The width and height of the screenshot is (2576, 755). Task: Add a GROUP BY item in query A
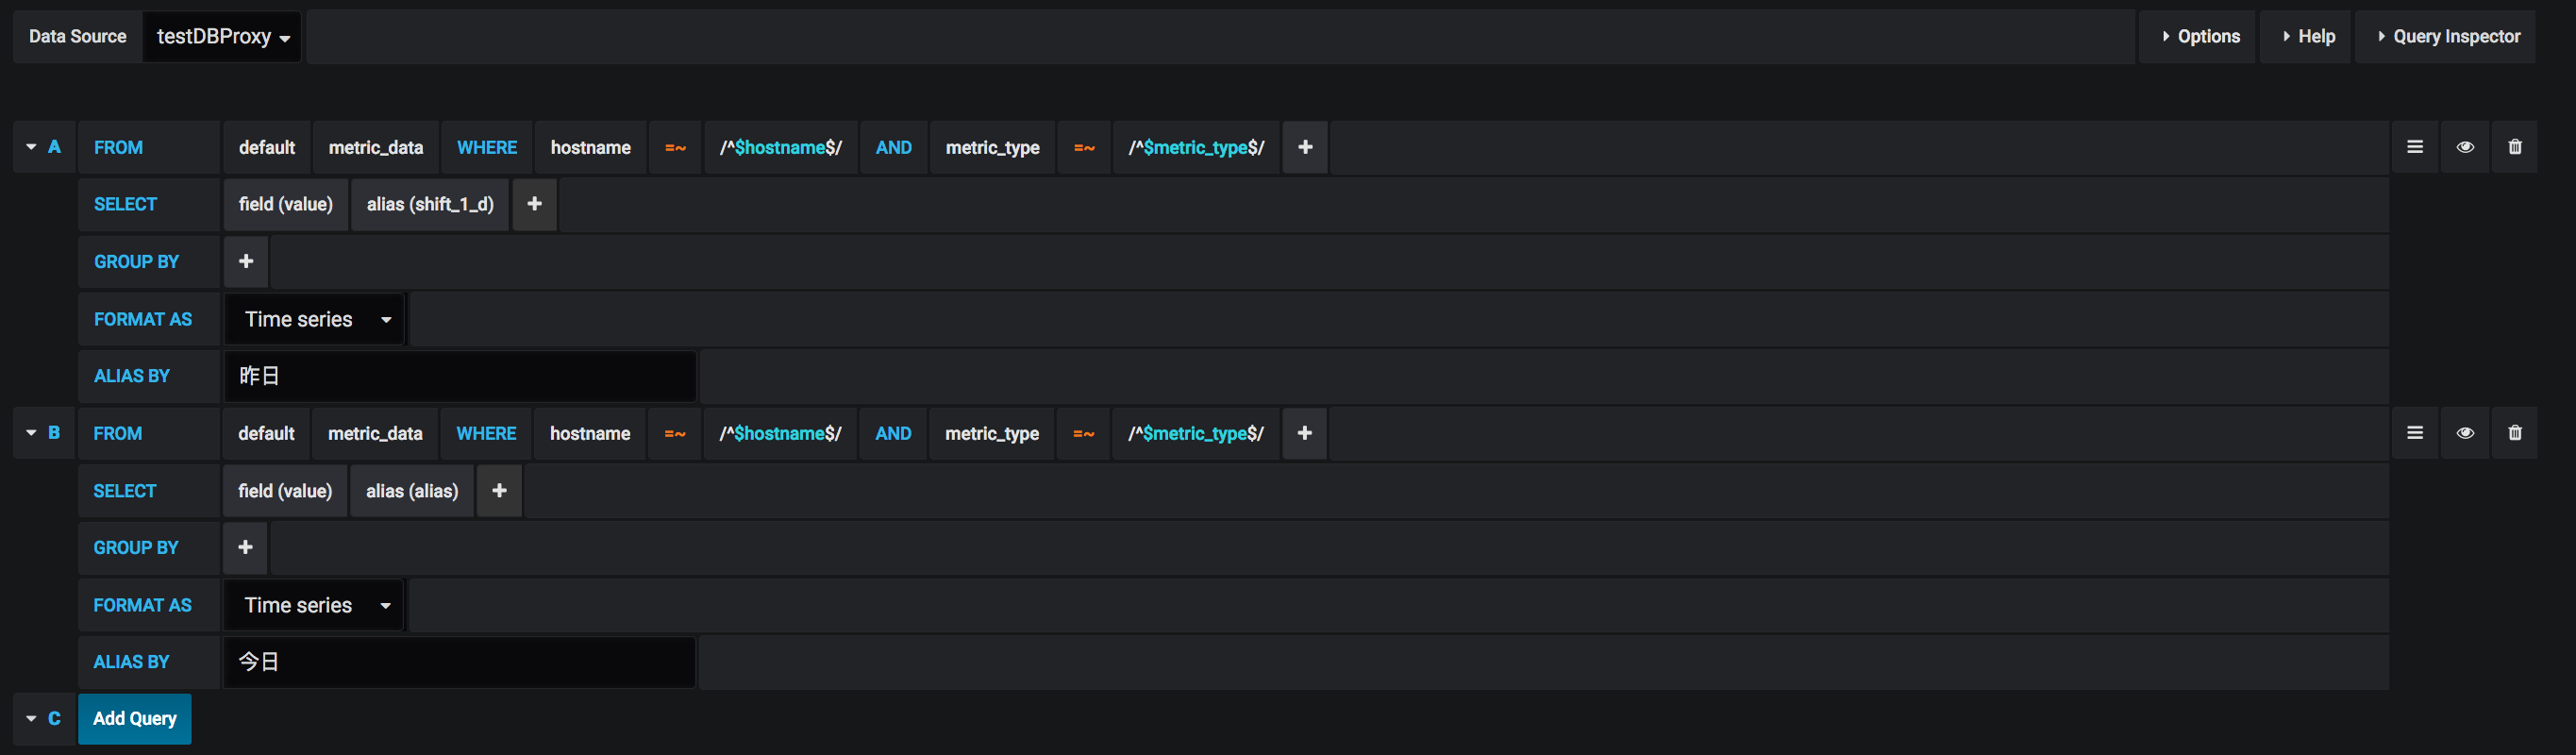click(246, 262)
